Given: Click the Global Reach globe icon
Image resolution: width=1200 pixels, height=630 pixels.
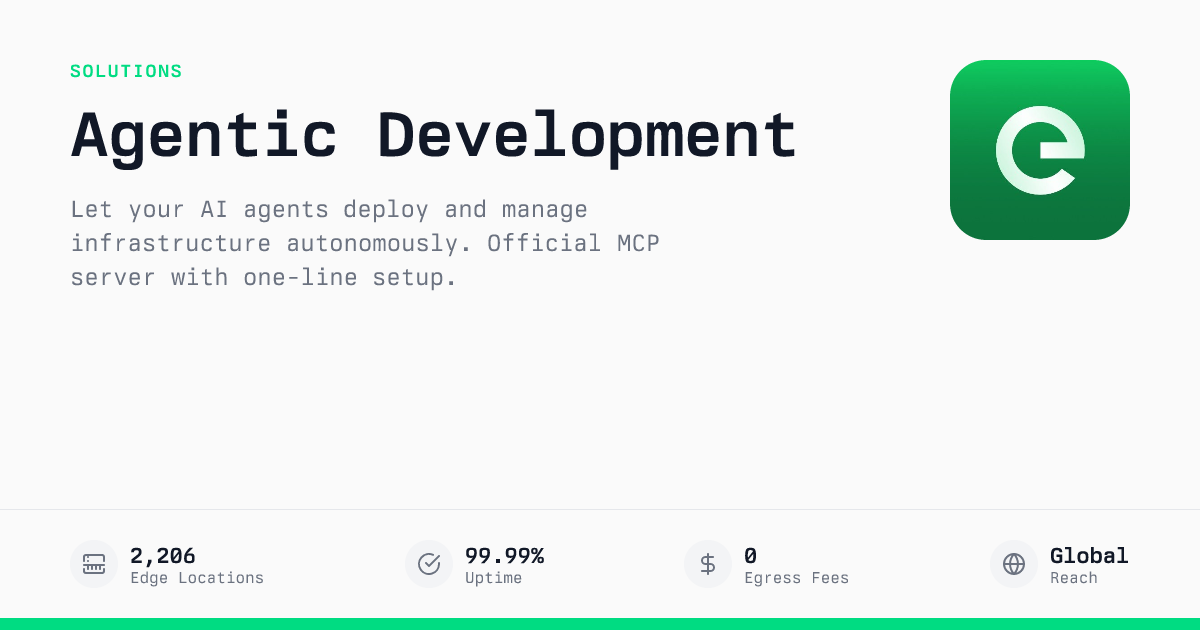Looking at the screenshot, I should click(1014, 564).
